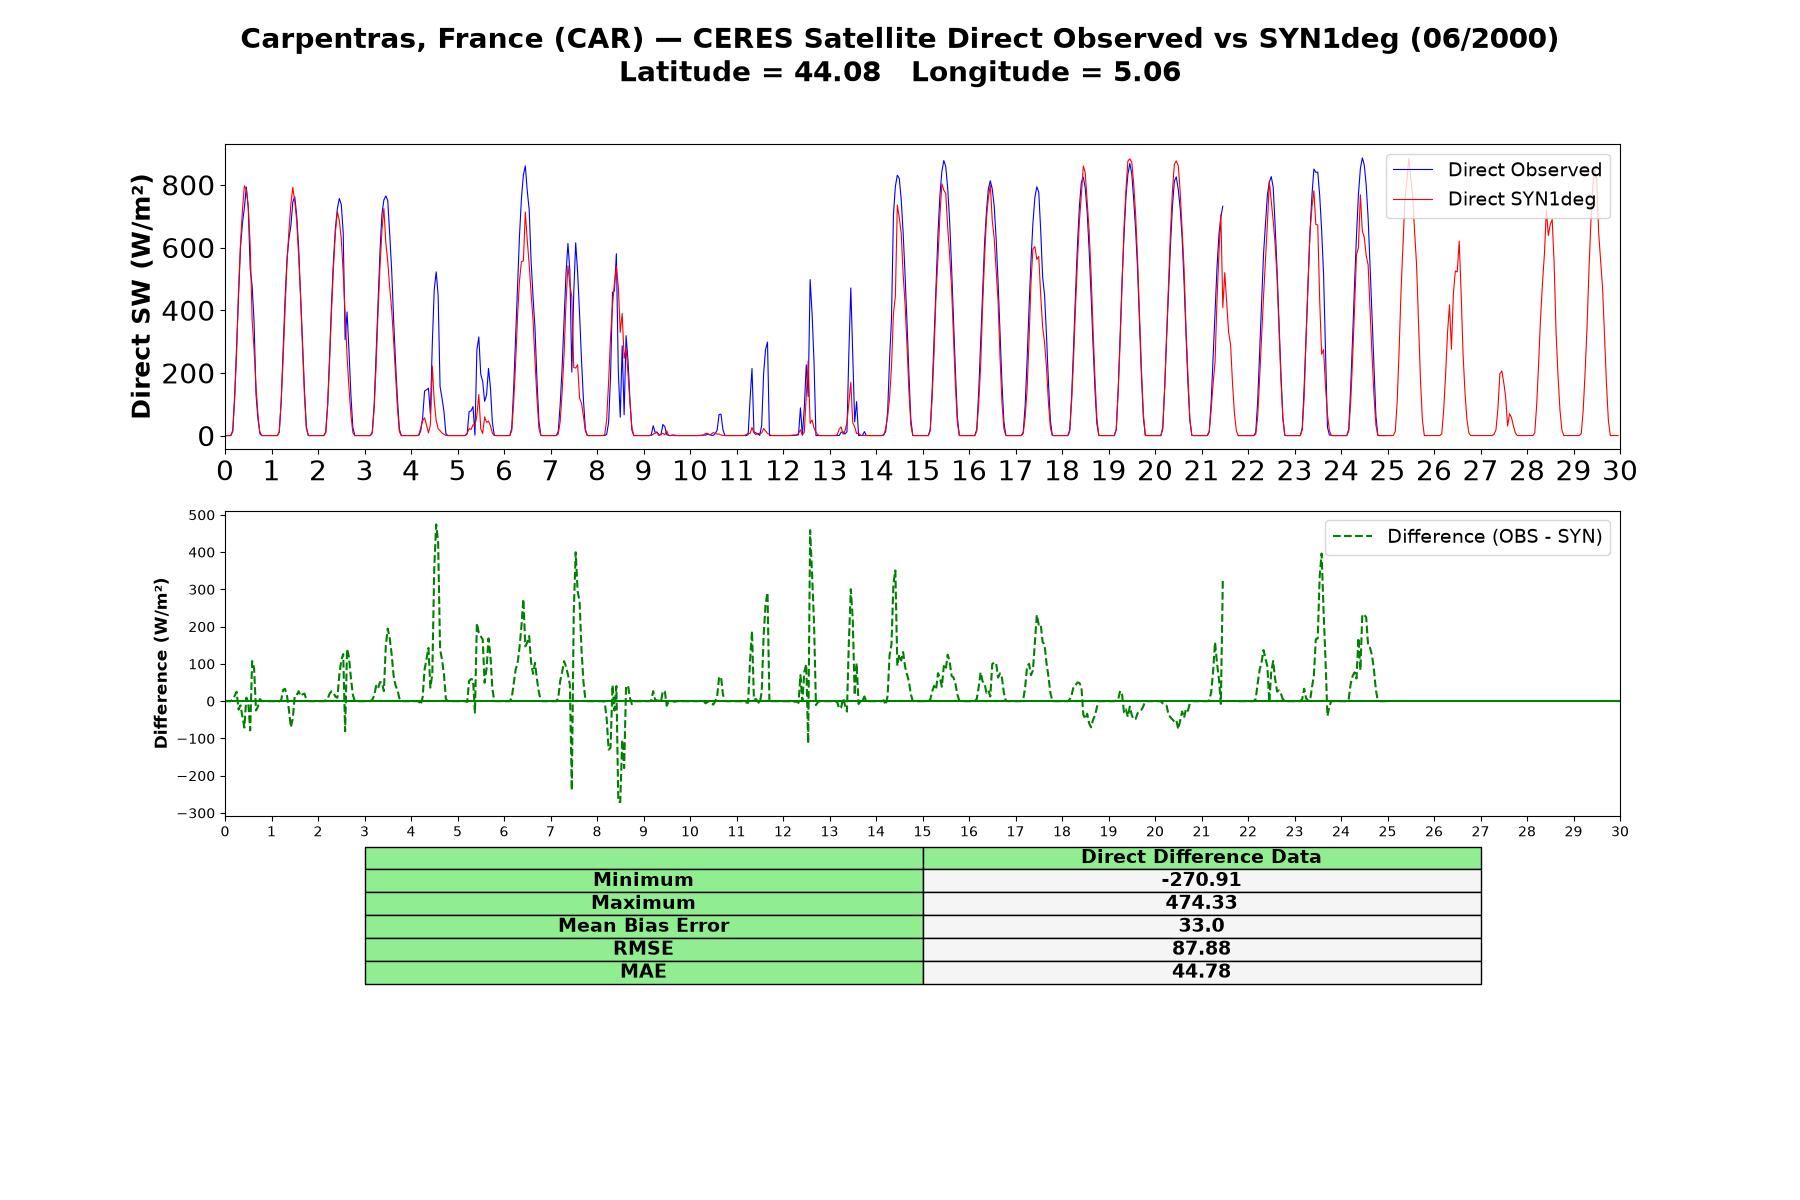This screenshot has height=1200, width=1800.
Task: Click the Mean Bias Error value 33.0
Action: [x=1201, y=926]
